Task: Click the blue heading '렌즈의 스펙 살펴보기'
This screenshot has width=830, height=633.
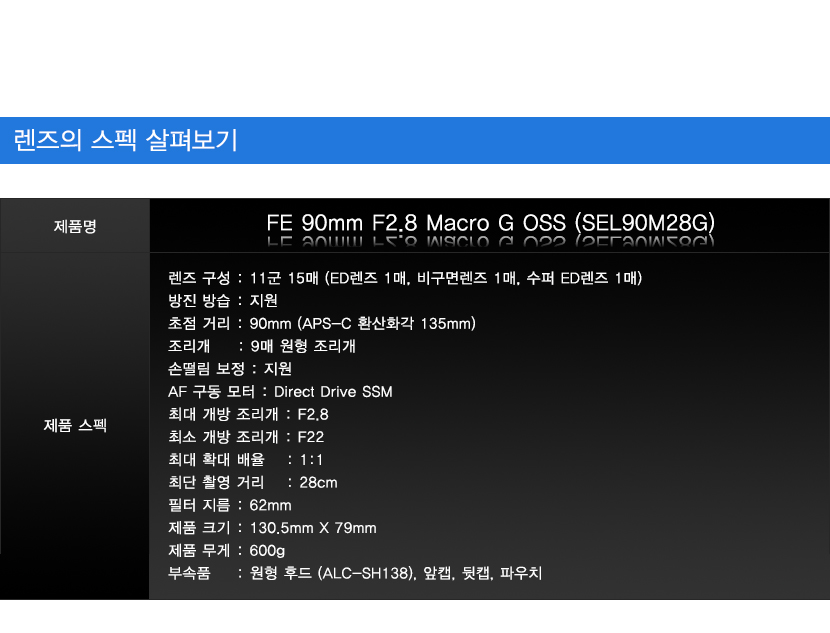Action: [x=125, y=140]
